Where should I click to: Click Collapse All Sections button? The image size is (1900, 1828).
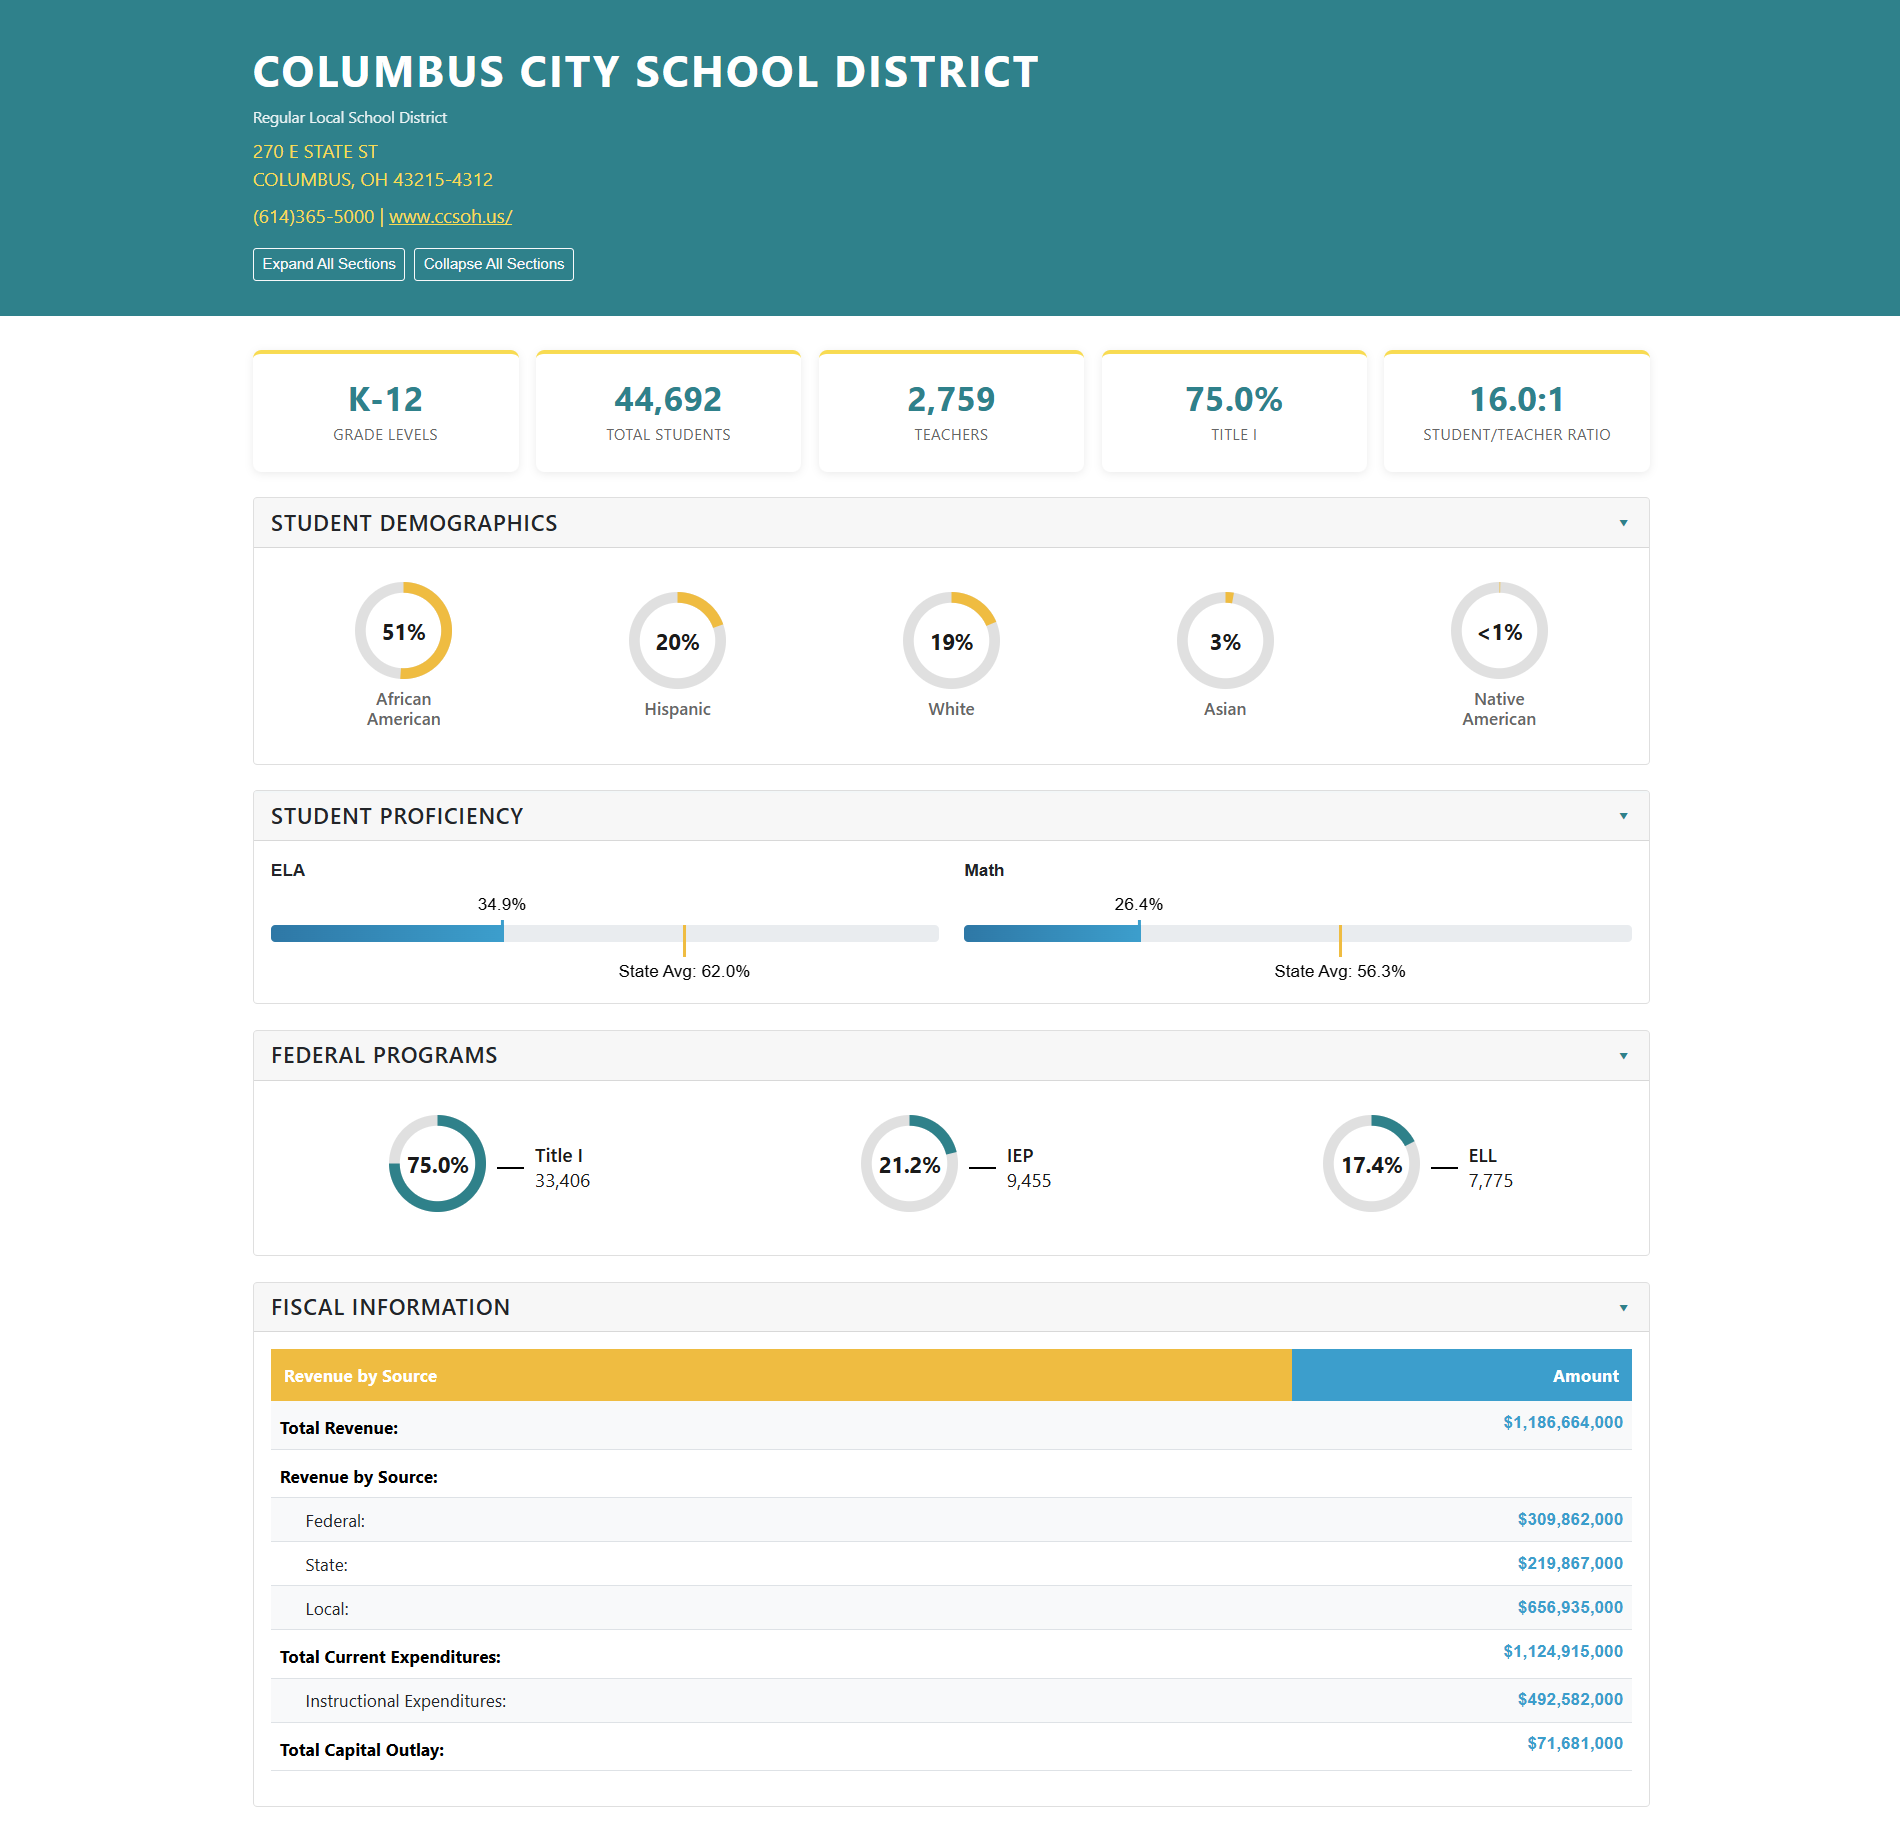click(x=494, y=264)
